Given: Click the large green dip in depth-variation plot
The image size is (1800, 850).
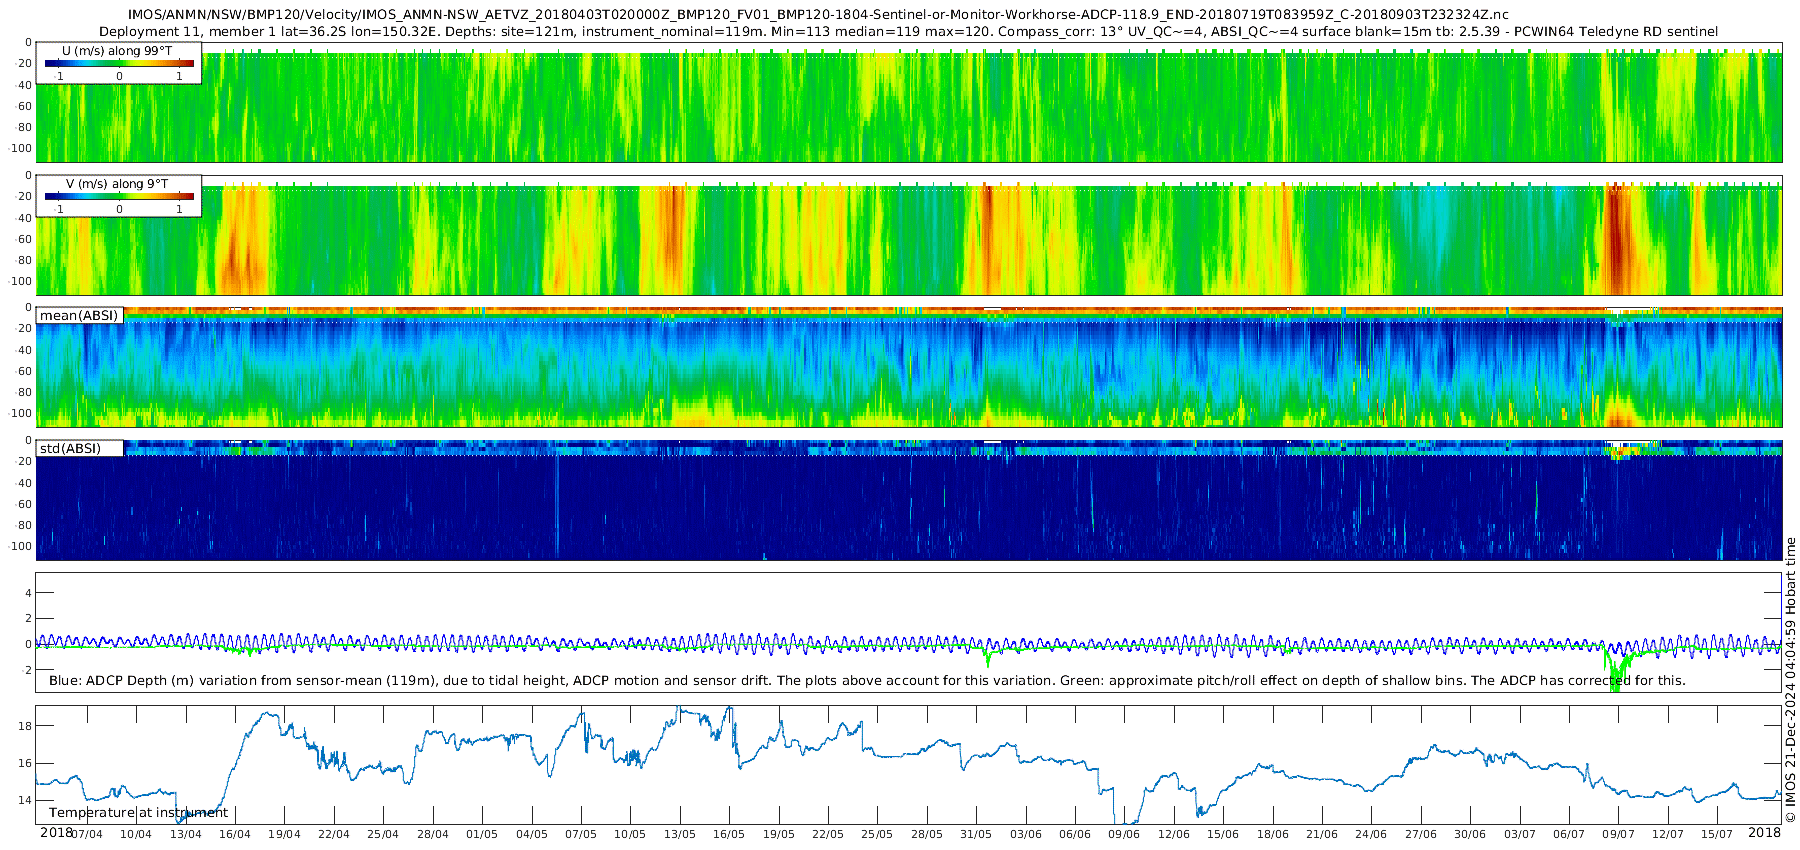Looking at the screenshot, I should [x=1613, y=675].
